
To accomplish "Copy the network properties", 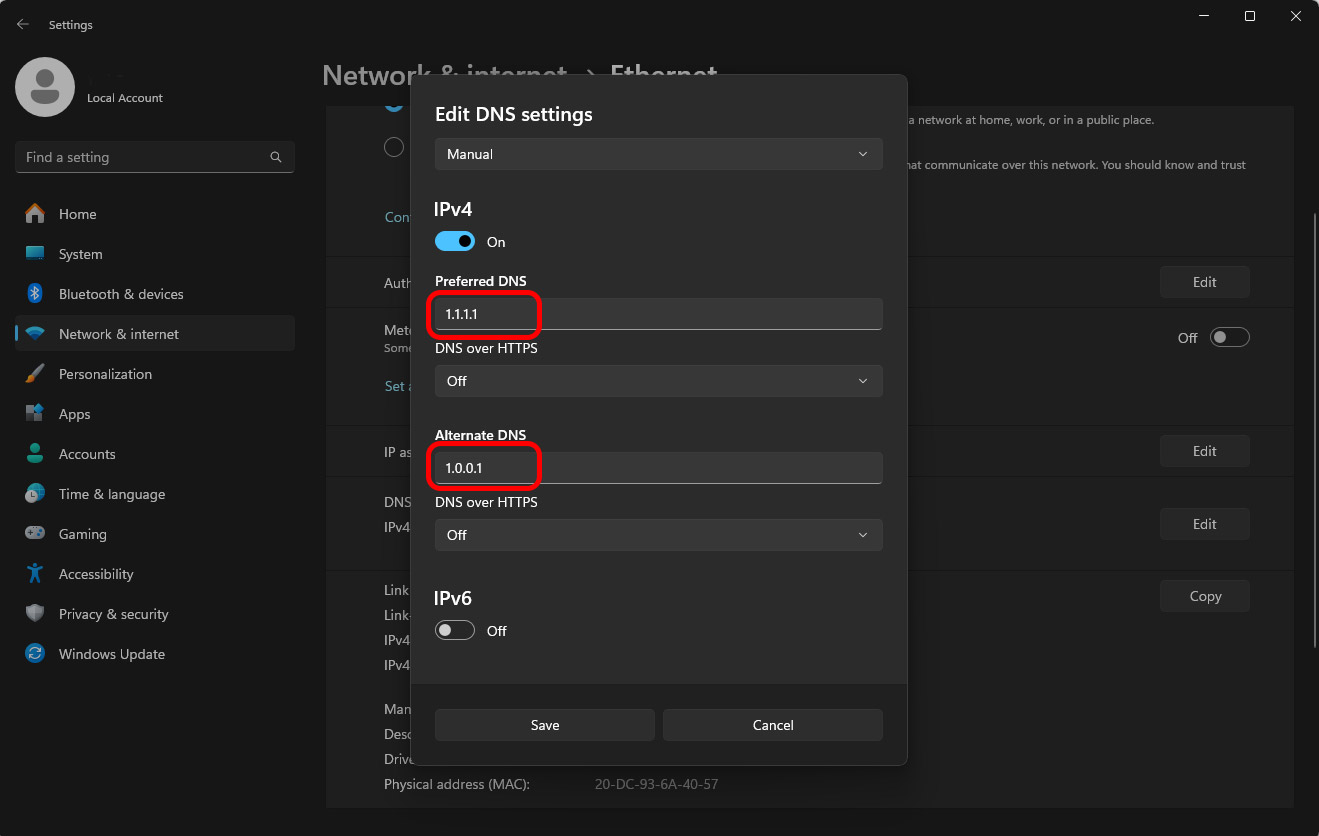I will (x=1205, y=596).
